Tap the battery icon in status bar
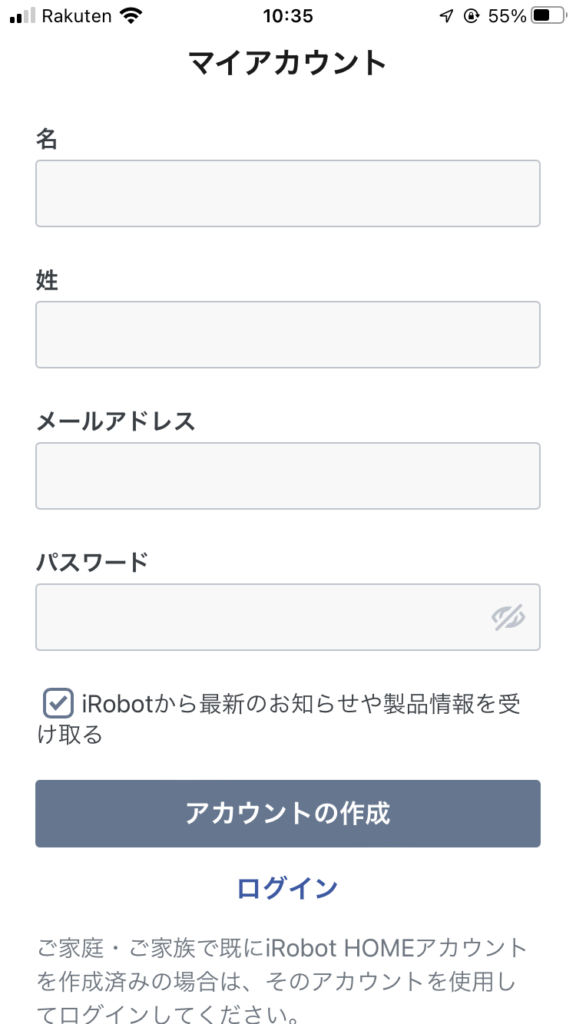Viewport: 576px width, 1024px height. pos(547,16)
